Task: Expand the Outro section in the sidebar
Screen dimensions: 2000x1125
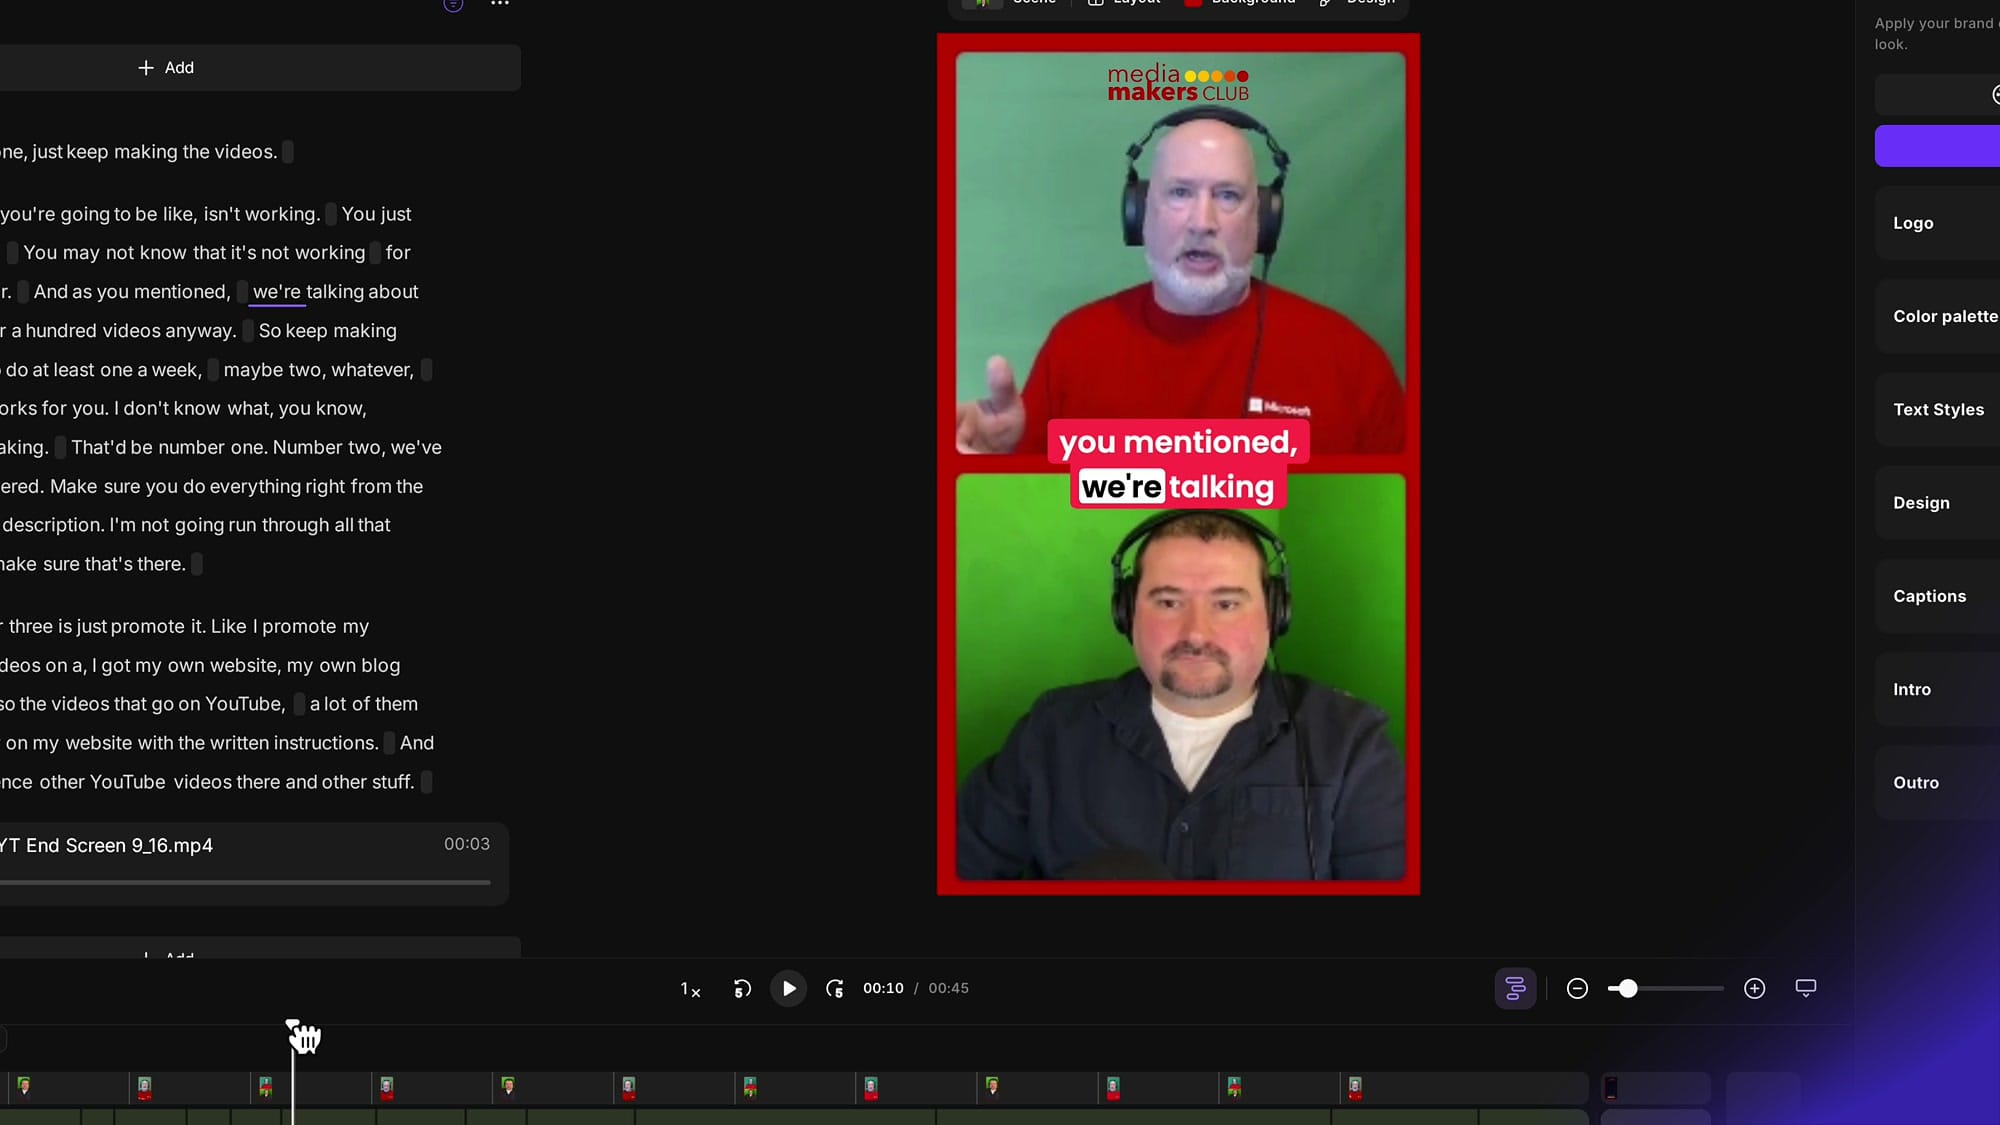Action: [x=1916, y=782]
